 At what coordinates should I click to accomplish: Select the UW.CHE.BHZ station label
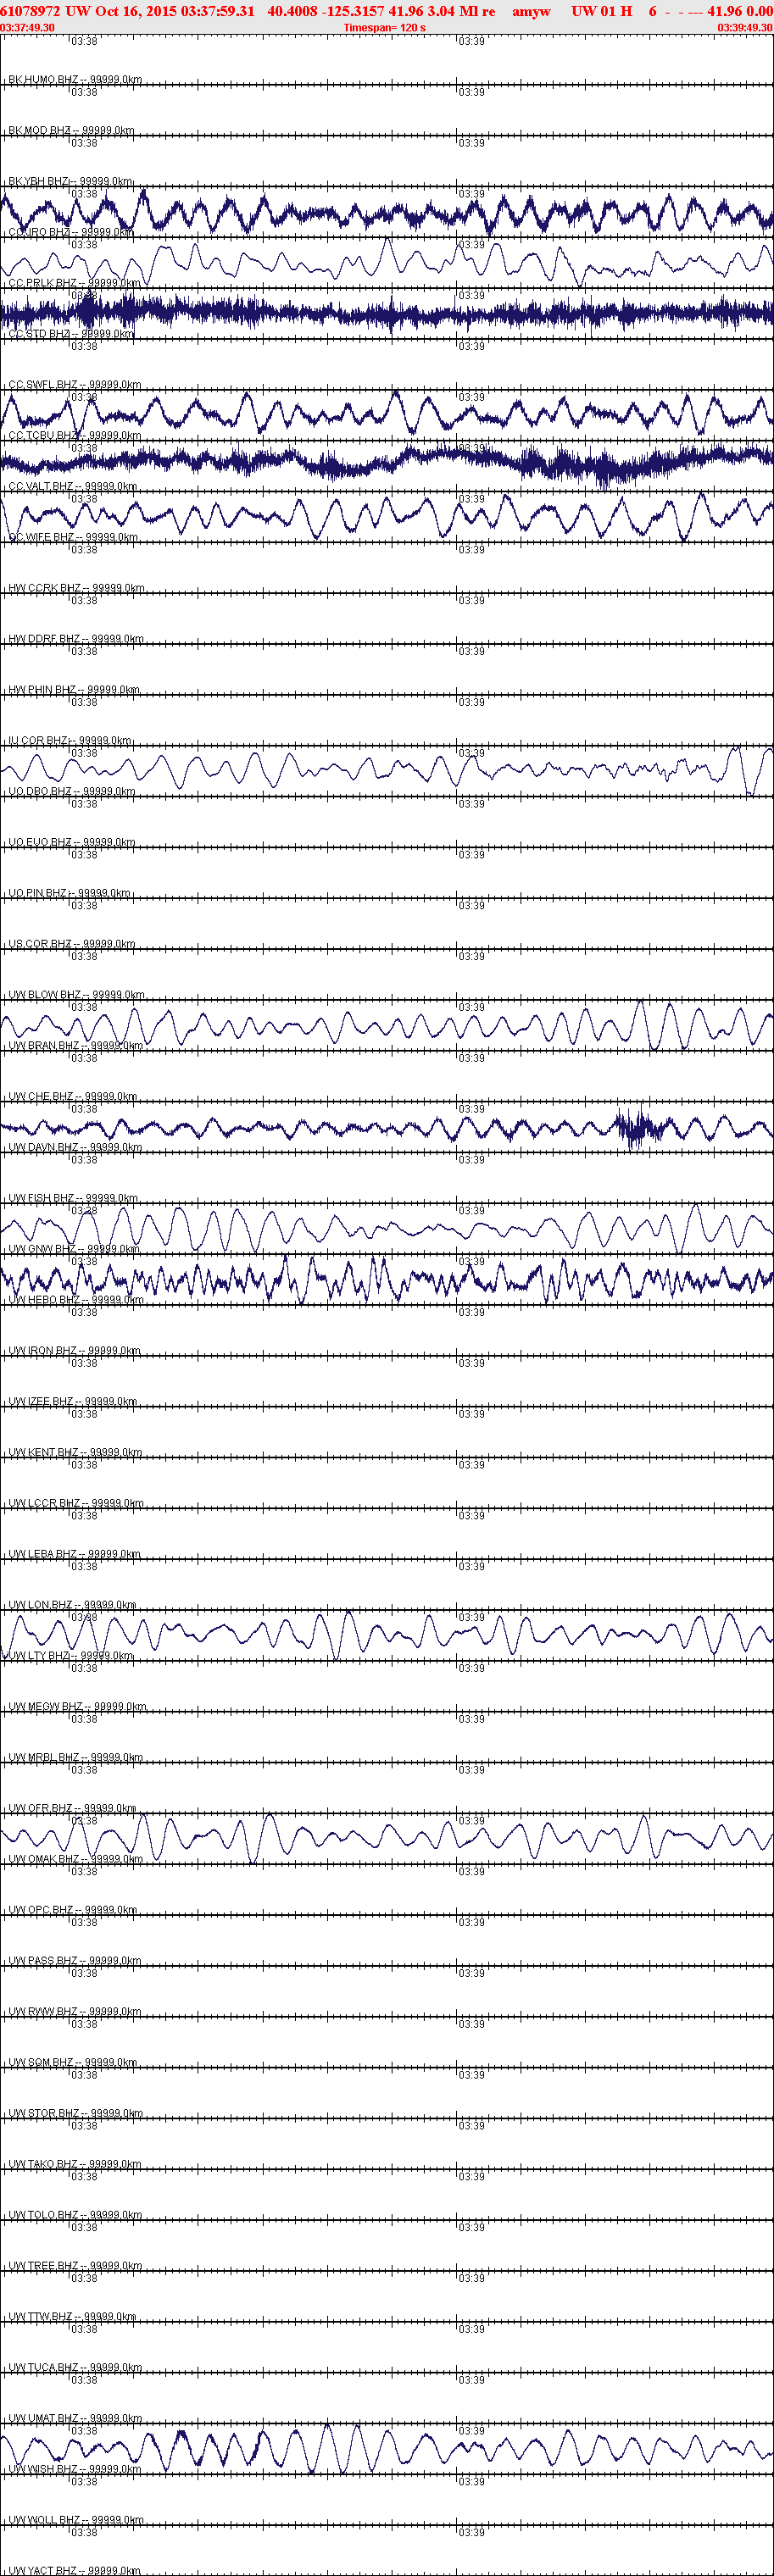click(x=73, y=1097)
